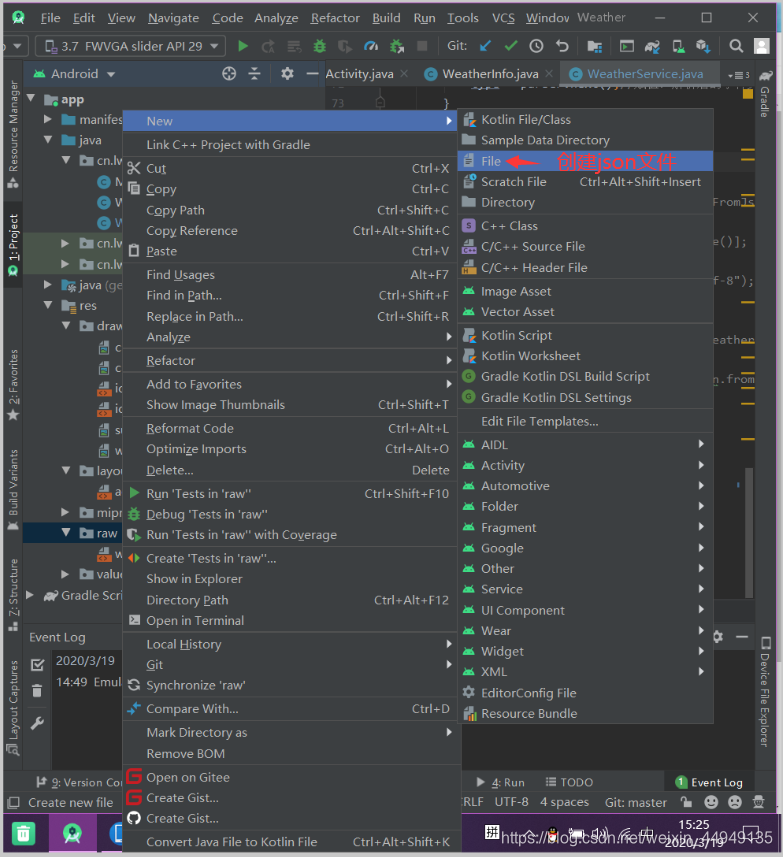Expand the XML submenu arrow
This screenshot has width=783, height=857.
[x=701, y=672]
